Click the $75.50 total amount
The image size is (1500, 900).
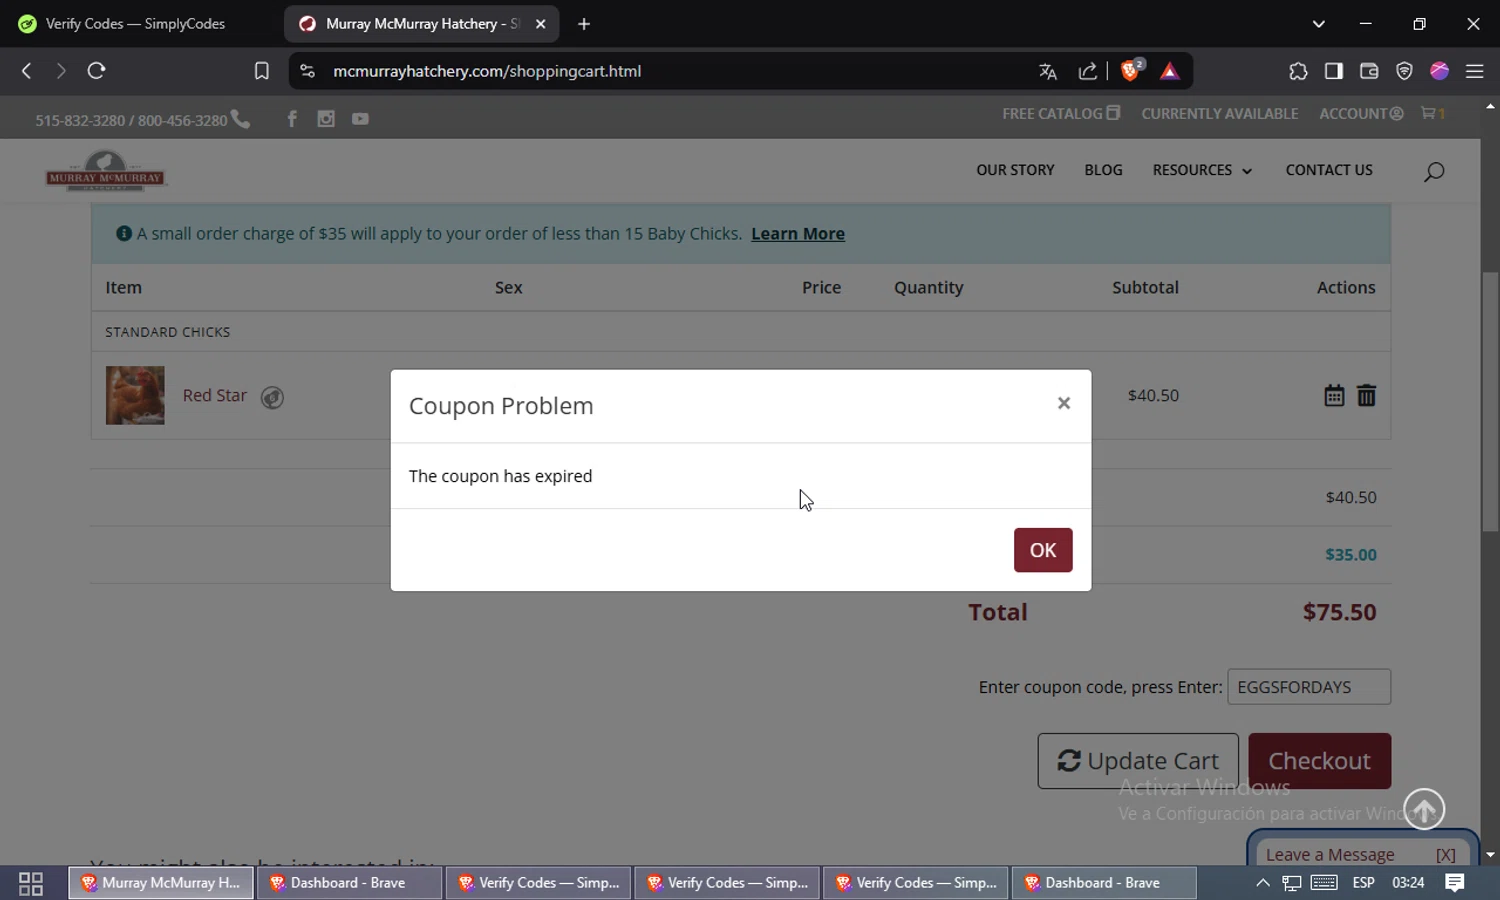(1339, 612)
